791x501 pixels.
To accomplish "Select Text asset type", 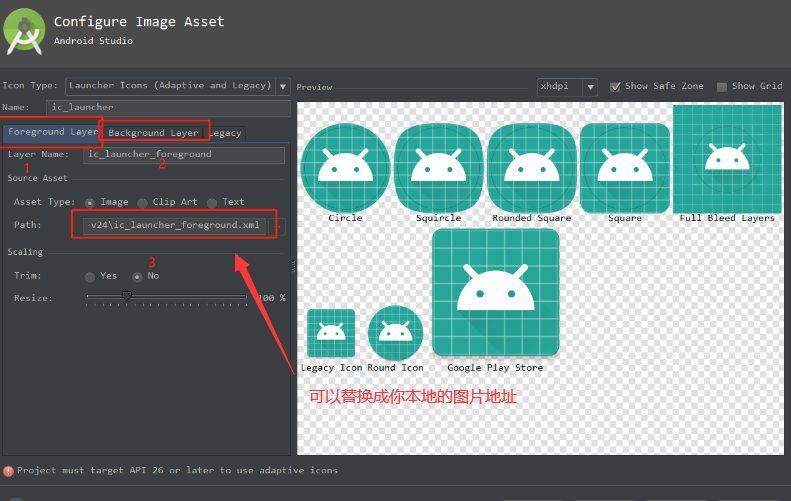I will [212, 203].
